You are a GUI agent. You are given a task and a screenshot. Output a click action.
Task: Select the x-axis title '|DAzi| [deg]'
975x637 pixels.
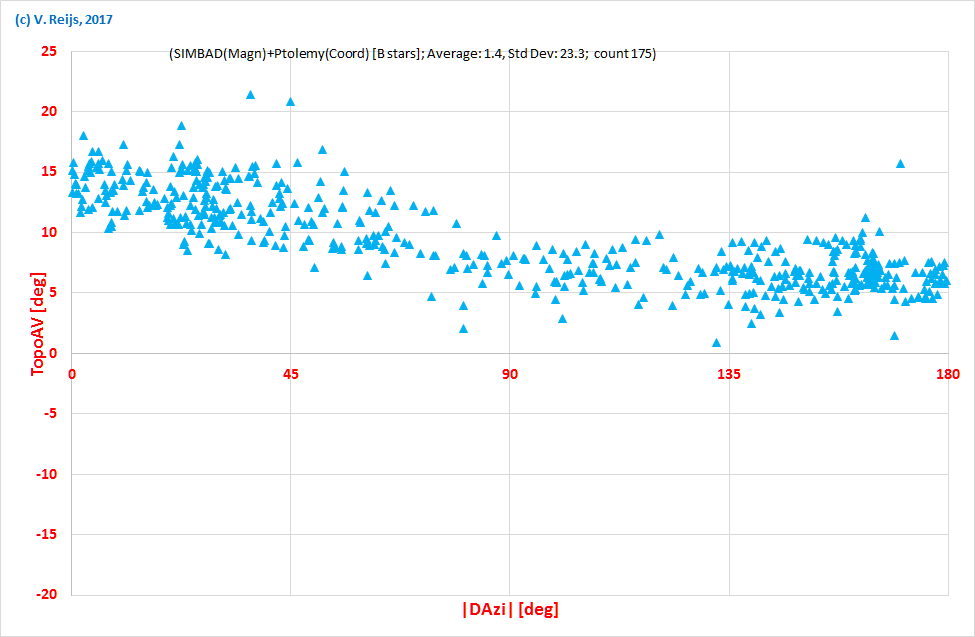click(510, 606)
